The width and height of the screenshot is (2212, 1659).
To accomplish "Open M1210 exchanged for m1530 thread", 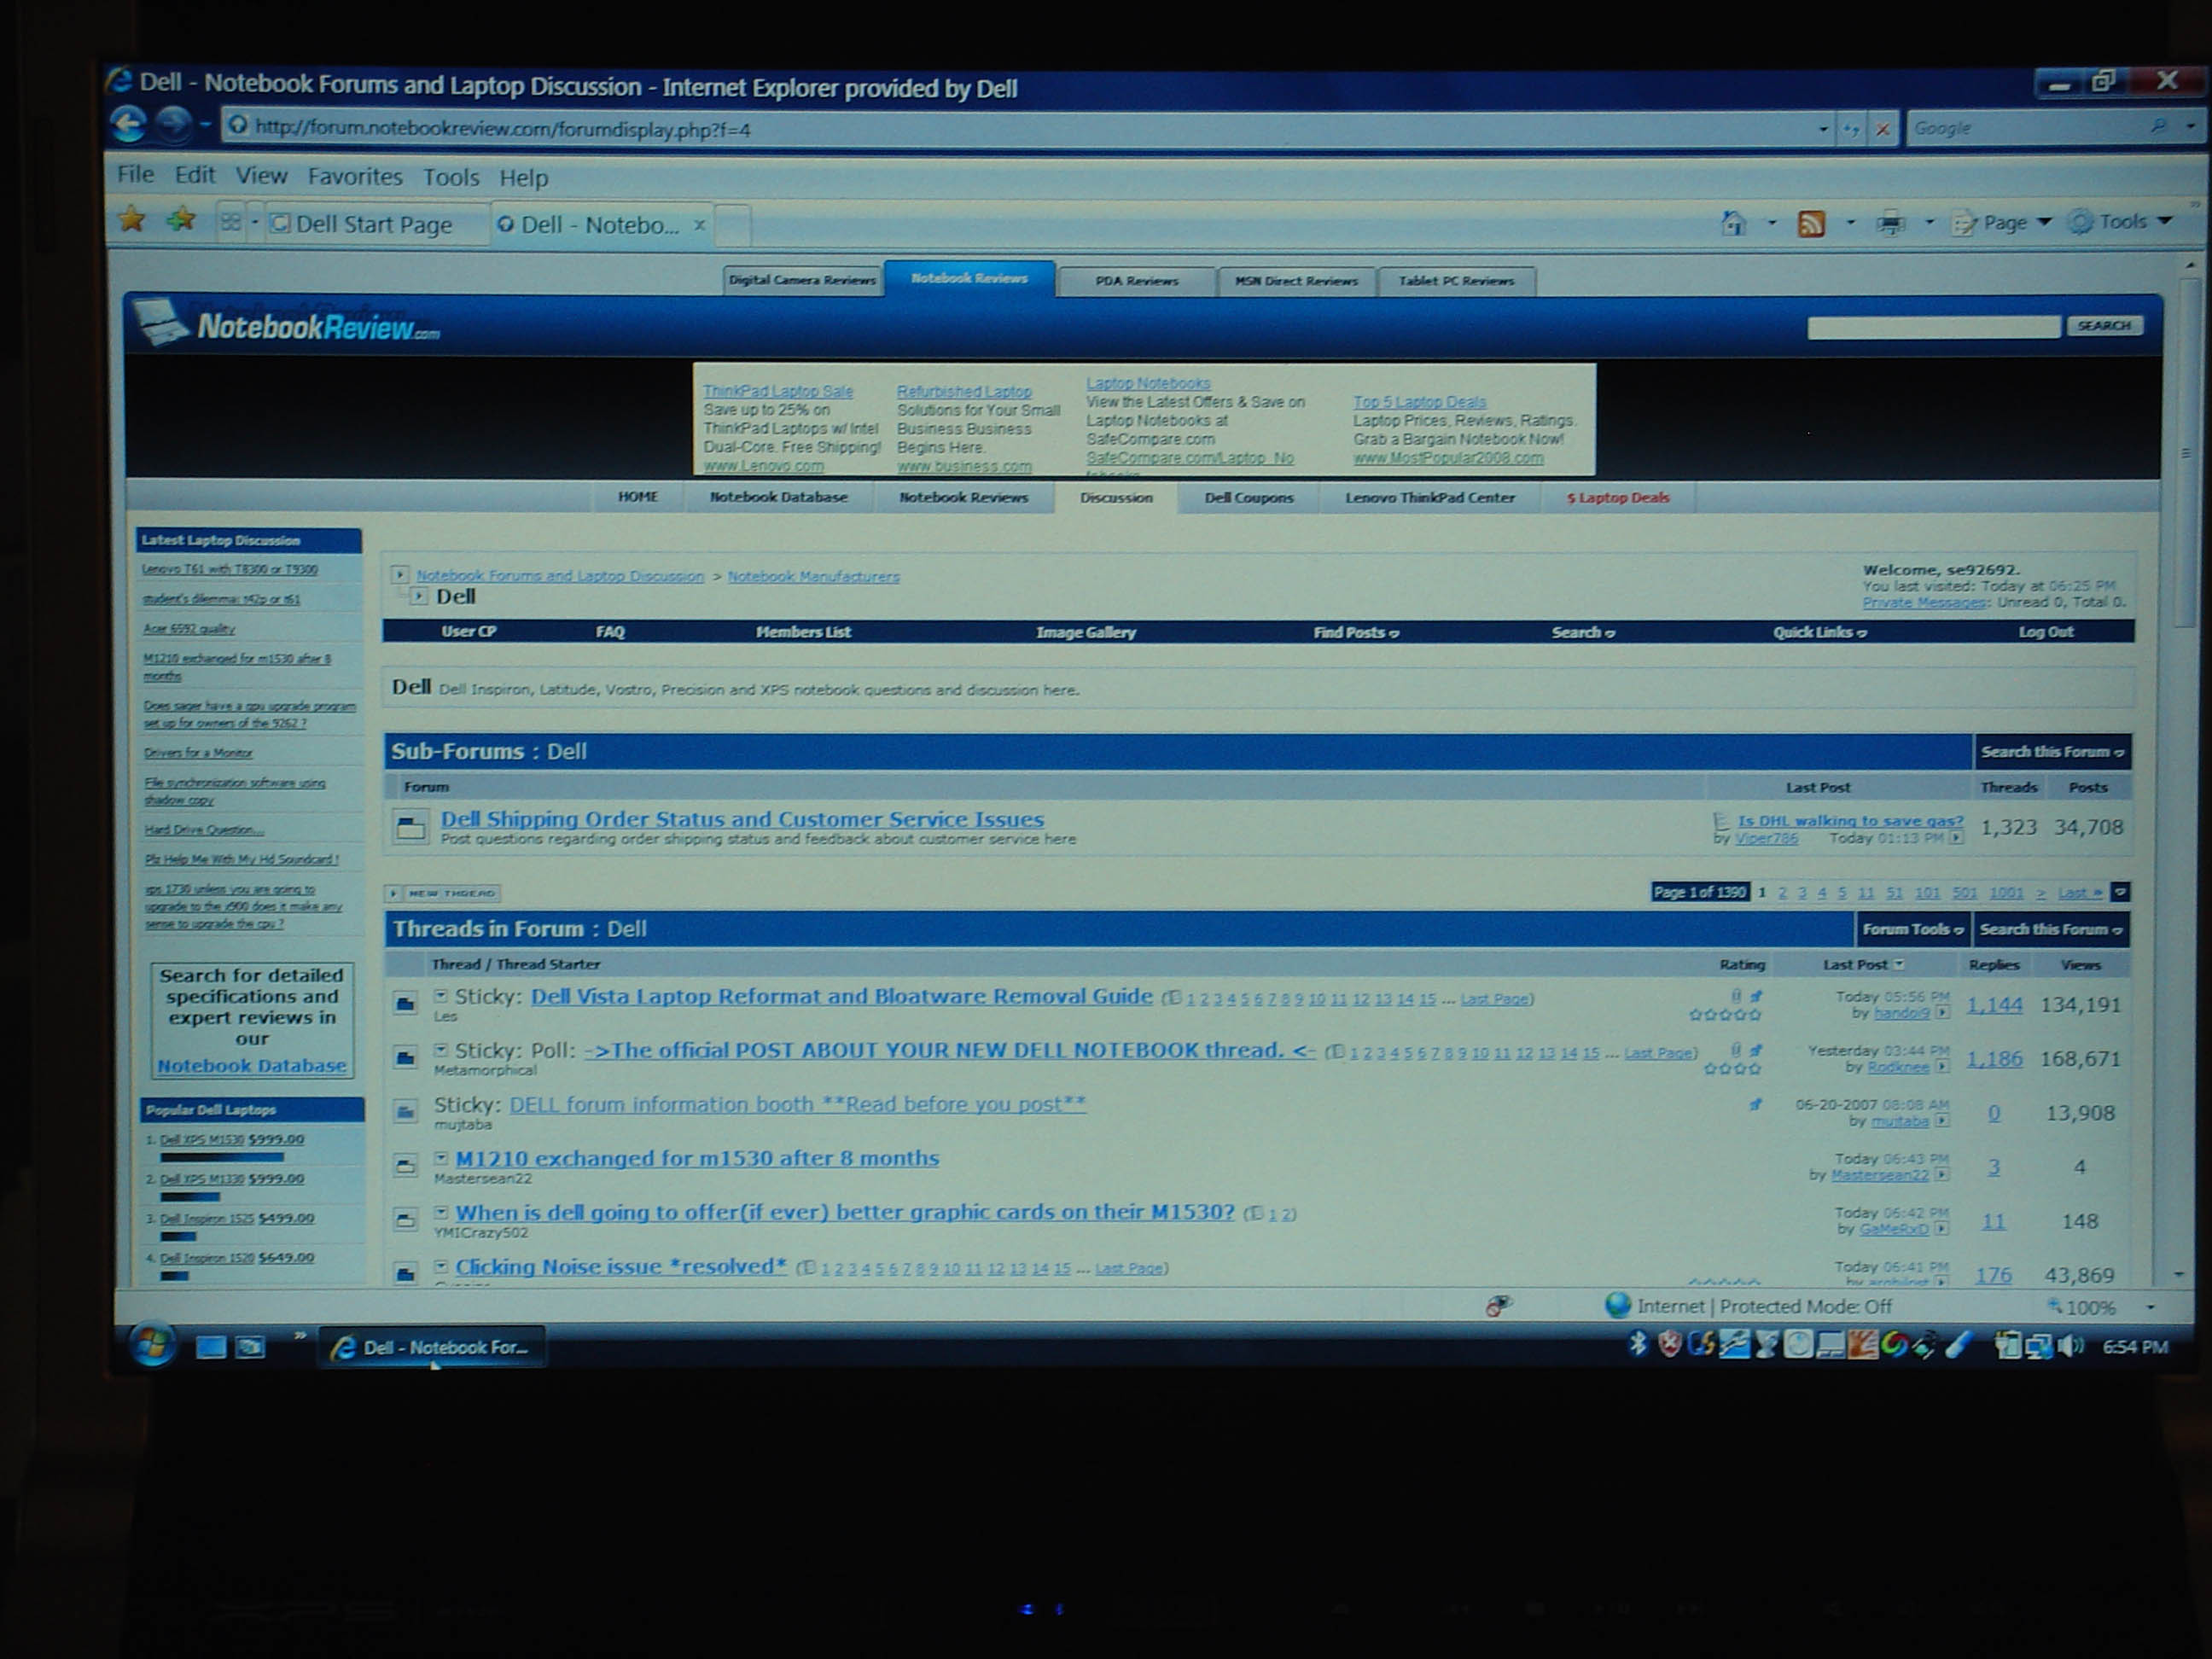I will click(x=697, y=1158).
